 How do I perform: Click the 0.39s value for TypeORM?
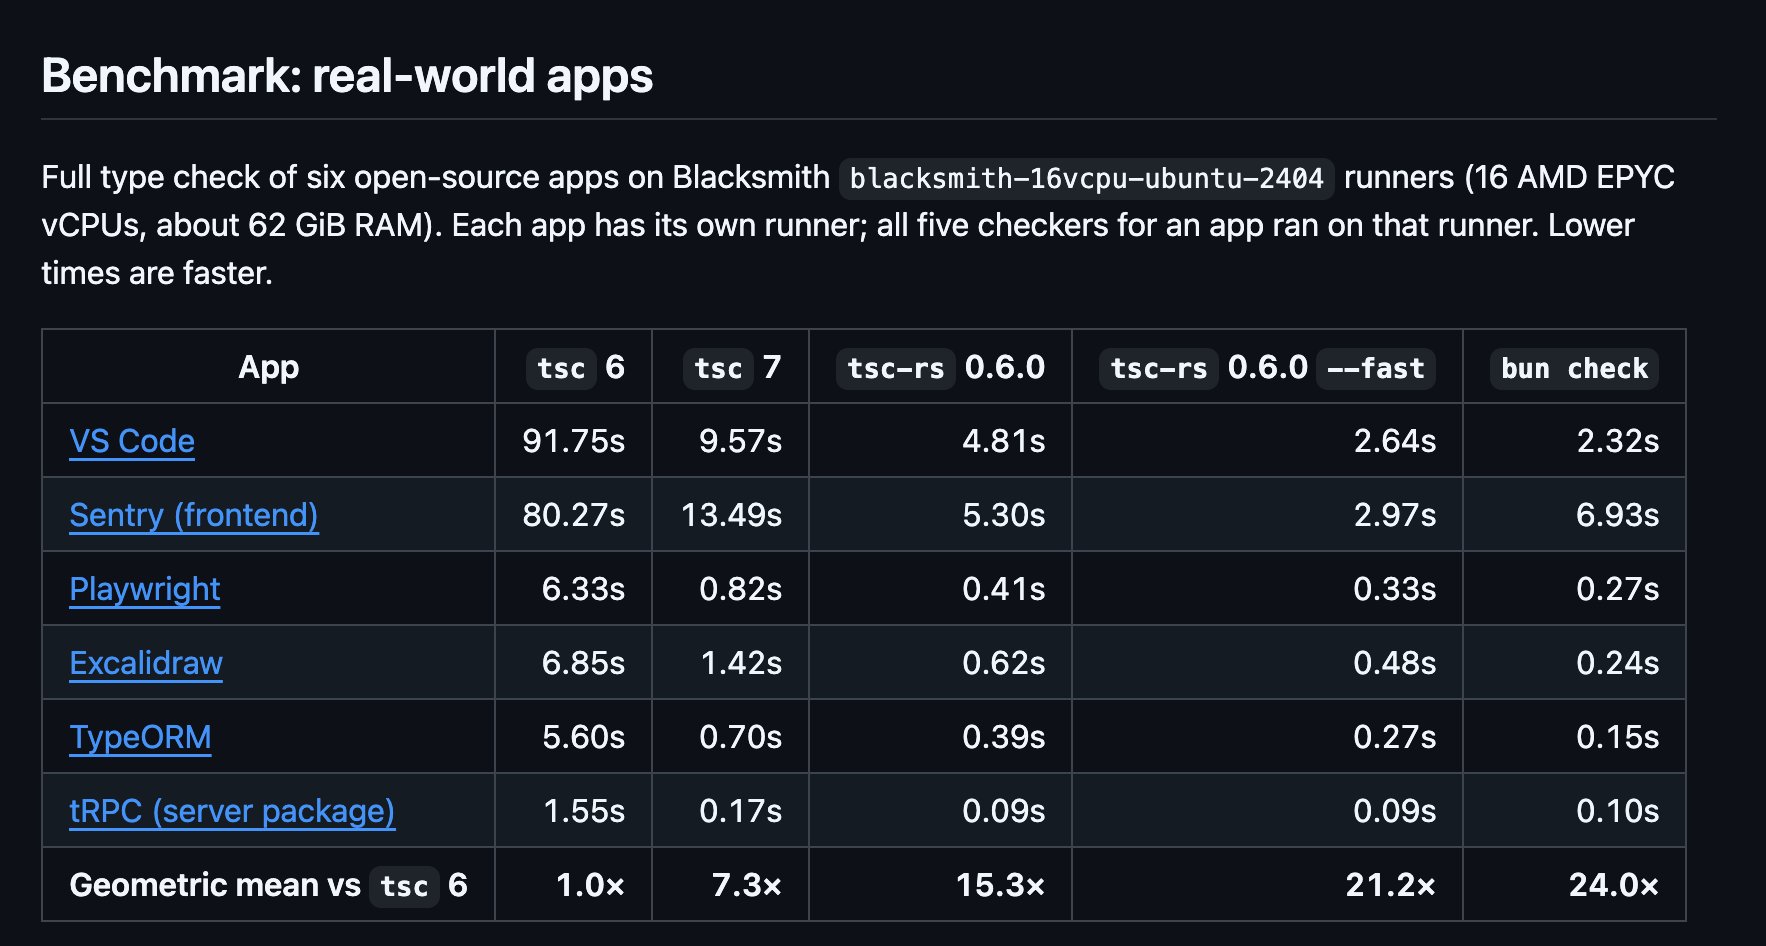1003,737
